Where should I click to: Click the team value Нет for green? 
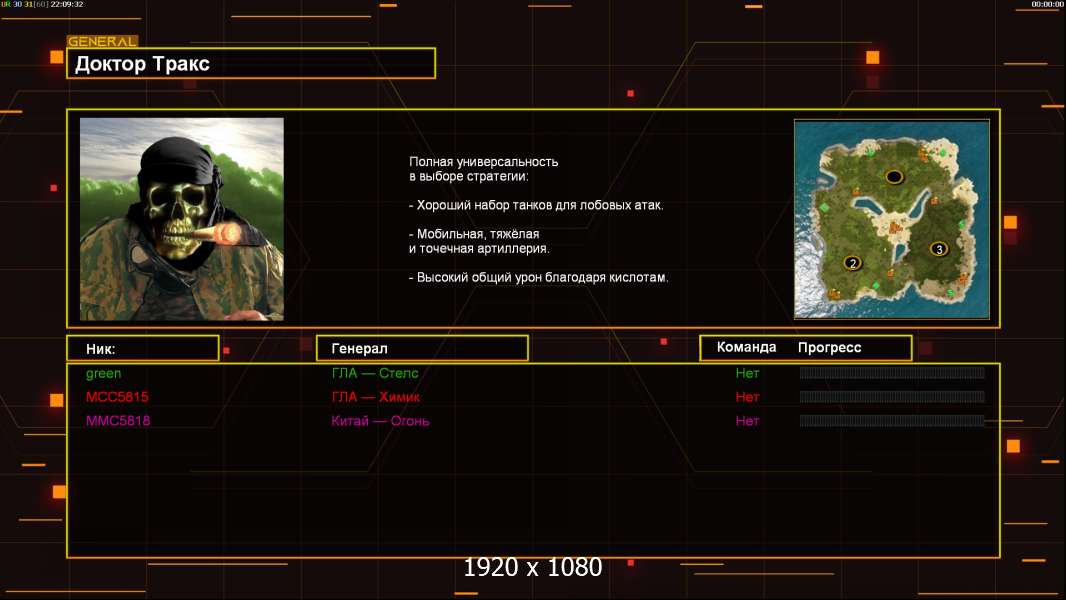pyautogui.click(x=747, y=373)
